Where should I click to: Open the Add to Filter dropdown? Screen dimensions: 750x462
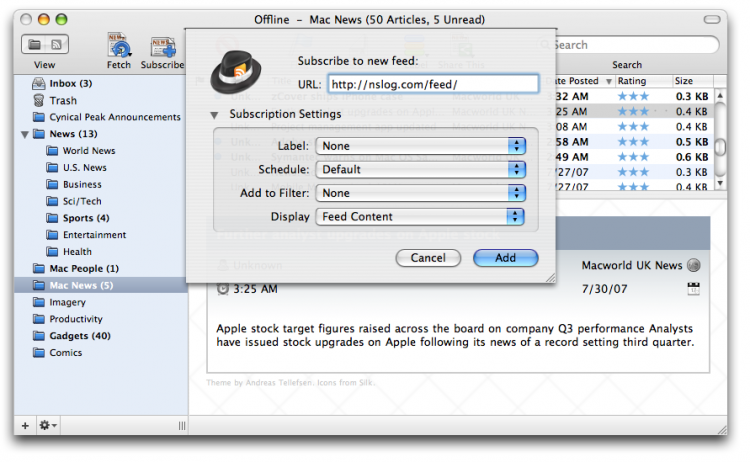tap(421, 193)
